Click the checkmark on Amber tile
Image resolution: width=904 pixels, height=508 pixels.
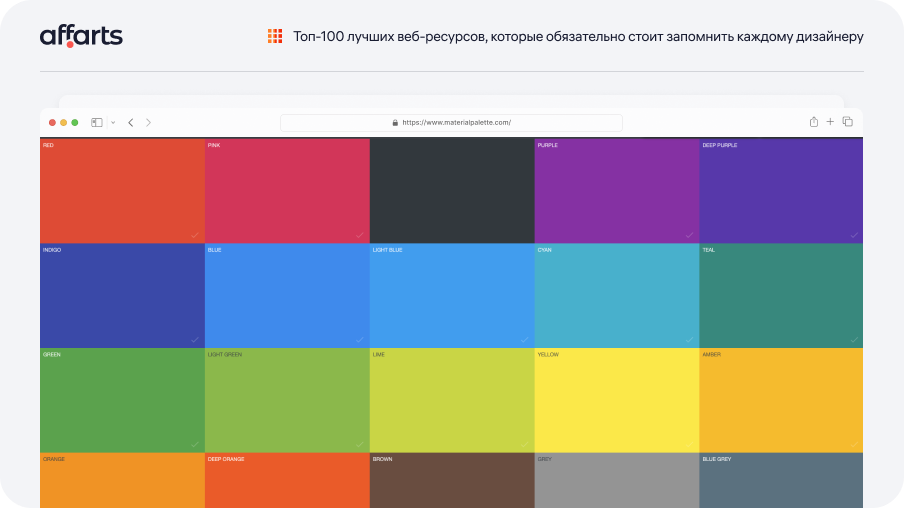coord(854,445)
